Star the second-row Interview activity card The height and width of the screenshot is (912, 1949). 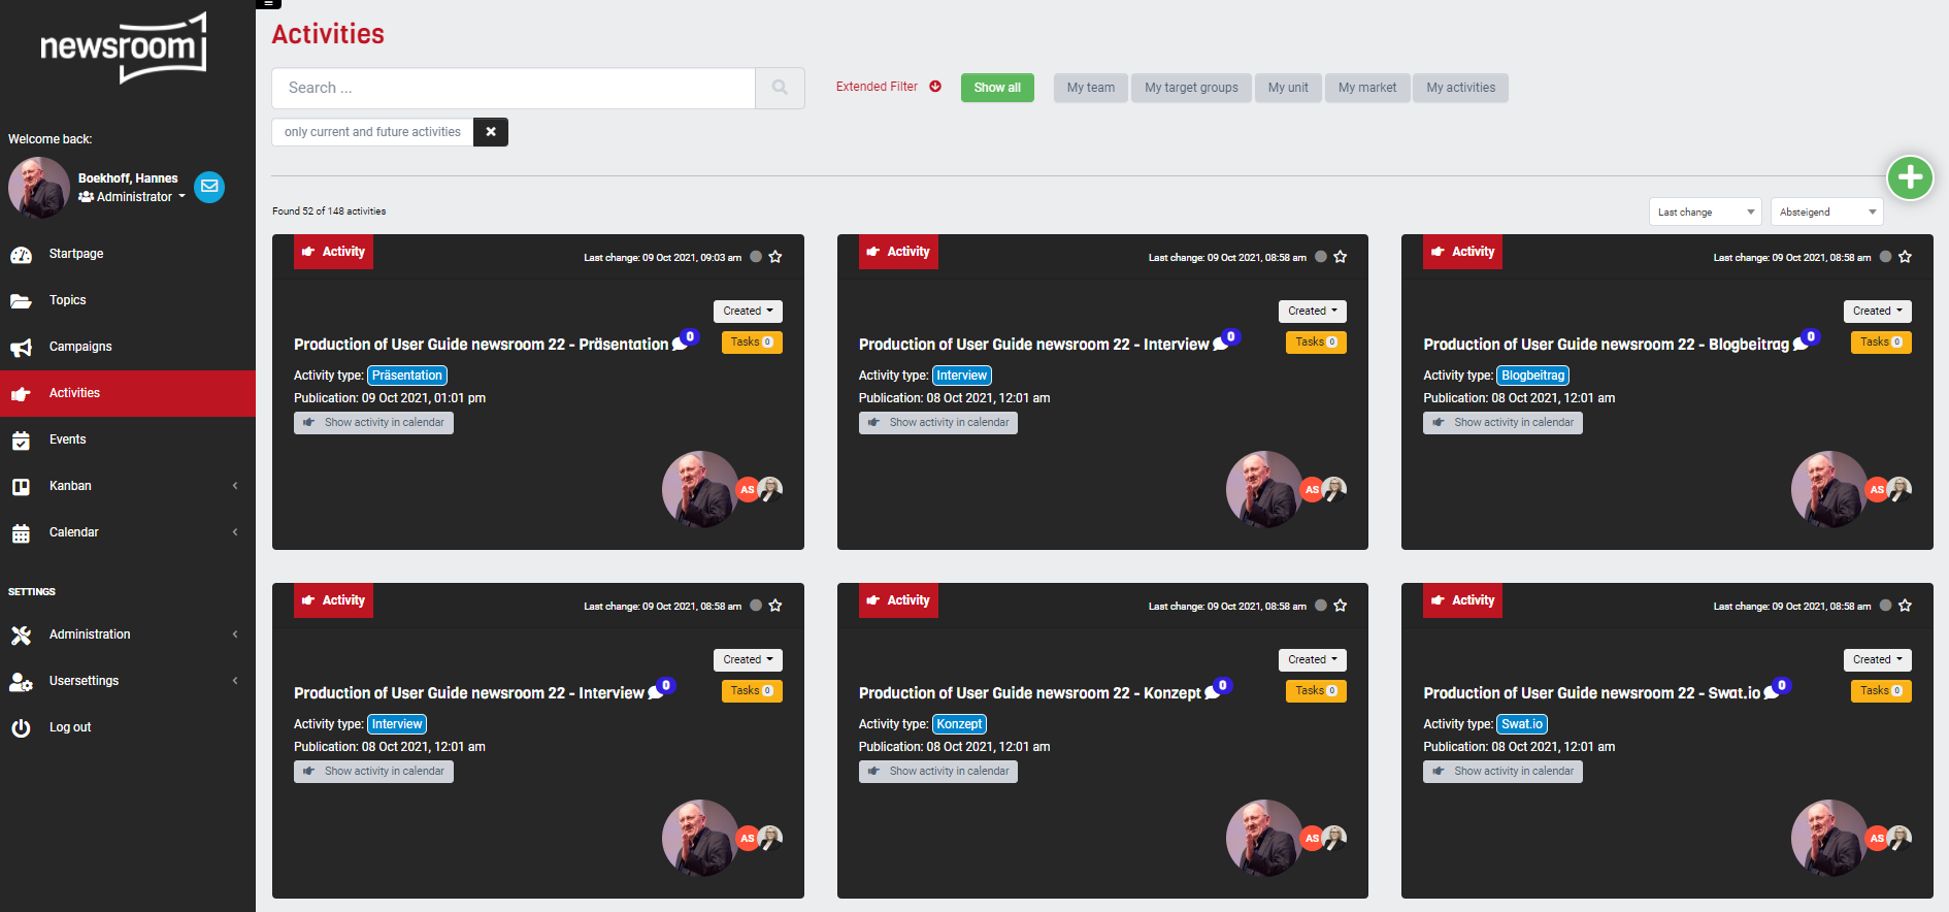[775, 606]
